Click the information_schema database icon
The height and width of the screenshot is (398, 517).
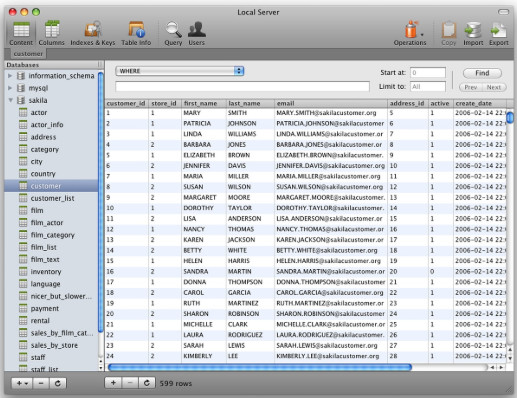click(21, 76)
